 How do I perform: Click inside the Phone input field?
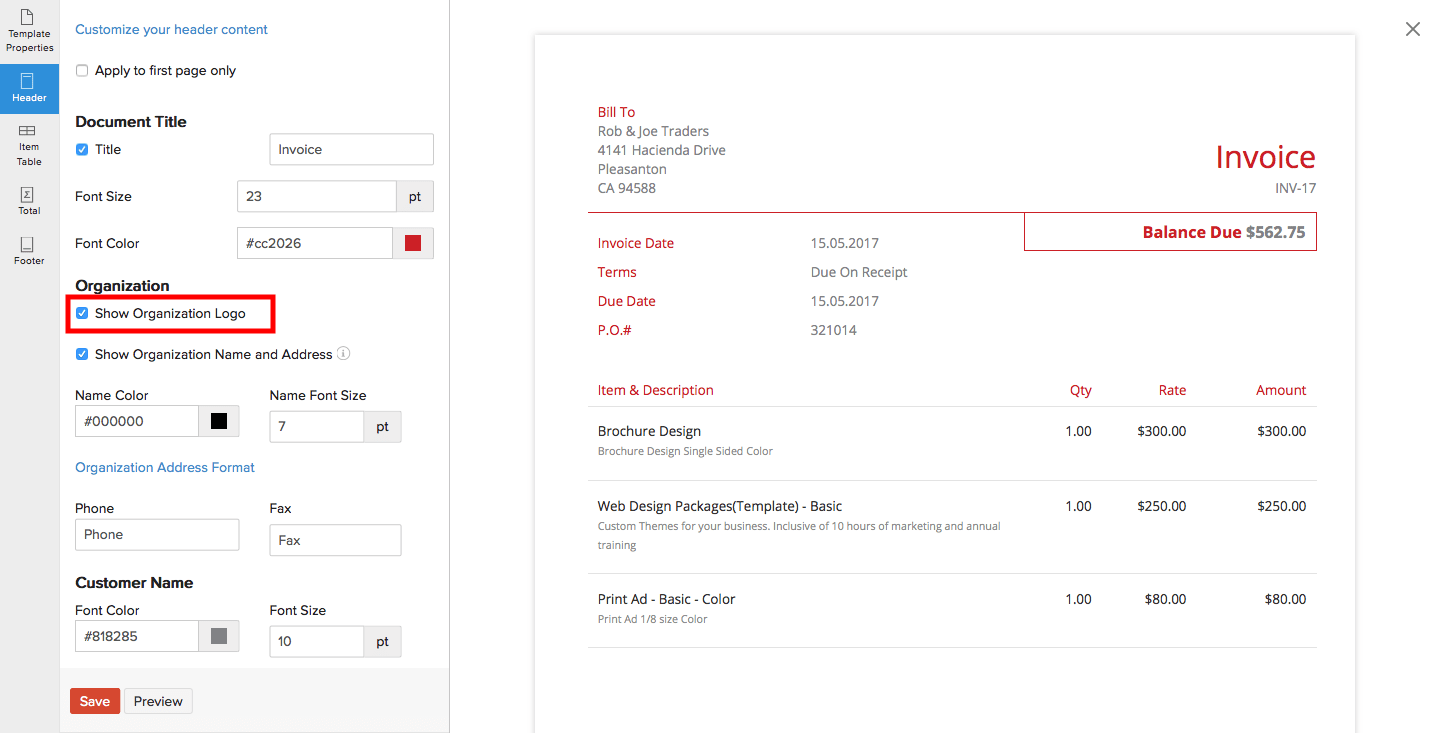coord(157,534)
